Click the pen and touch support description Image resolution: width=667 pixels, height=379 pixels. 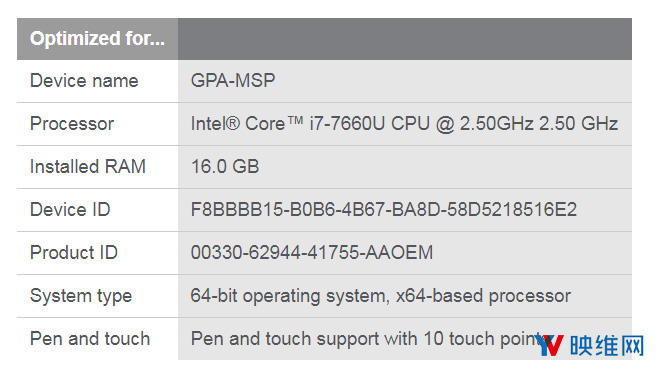370,339
